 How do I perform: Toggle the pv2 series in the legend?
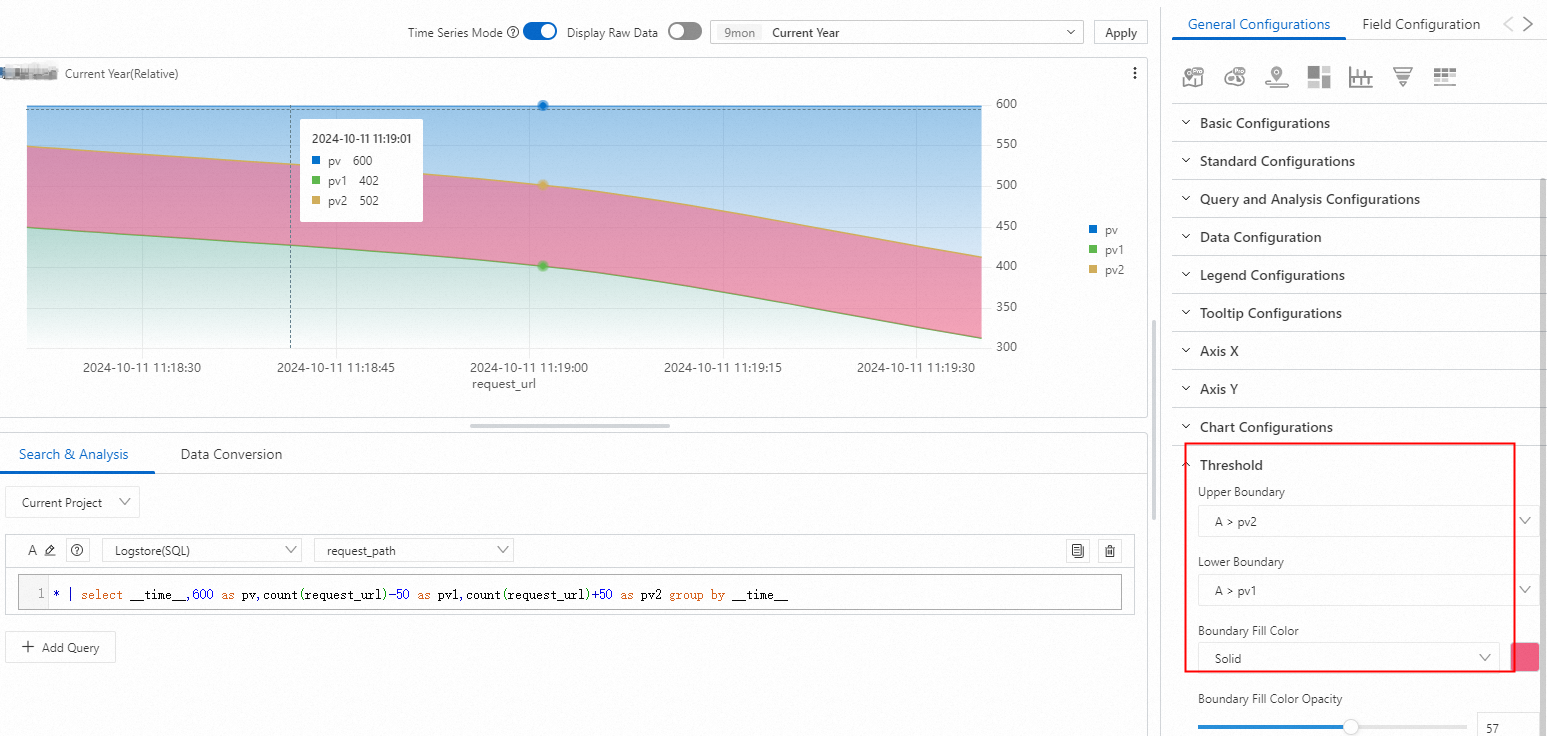tap(1106, 270)
